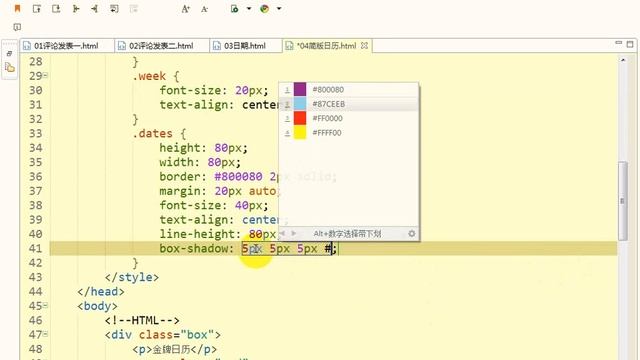The height and width of the screenshot is (360, 640).
Task: Click previous-page arrow in autocomplete popup
Action: pyautogui.click(x=282, y=233)
